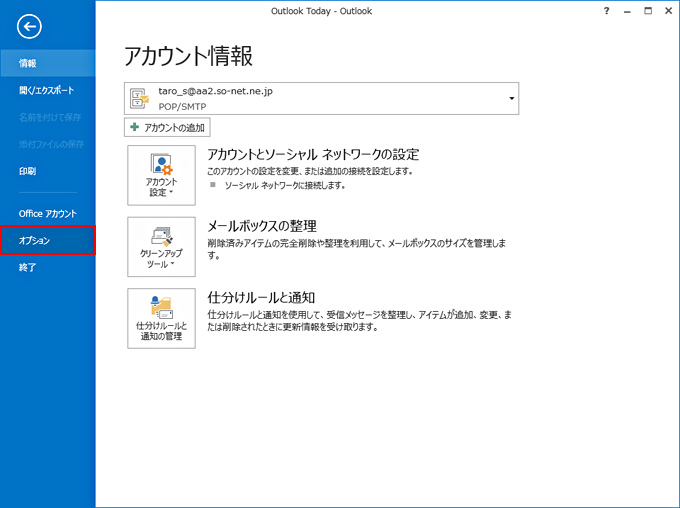Open the アカウント設定 account settings button

click(161, 175)
